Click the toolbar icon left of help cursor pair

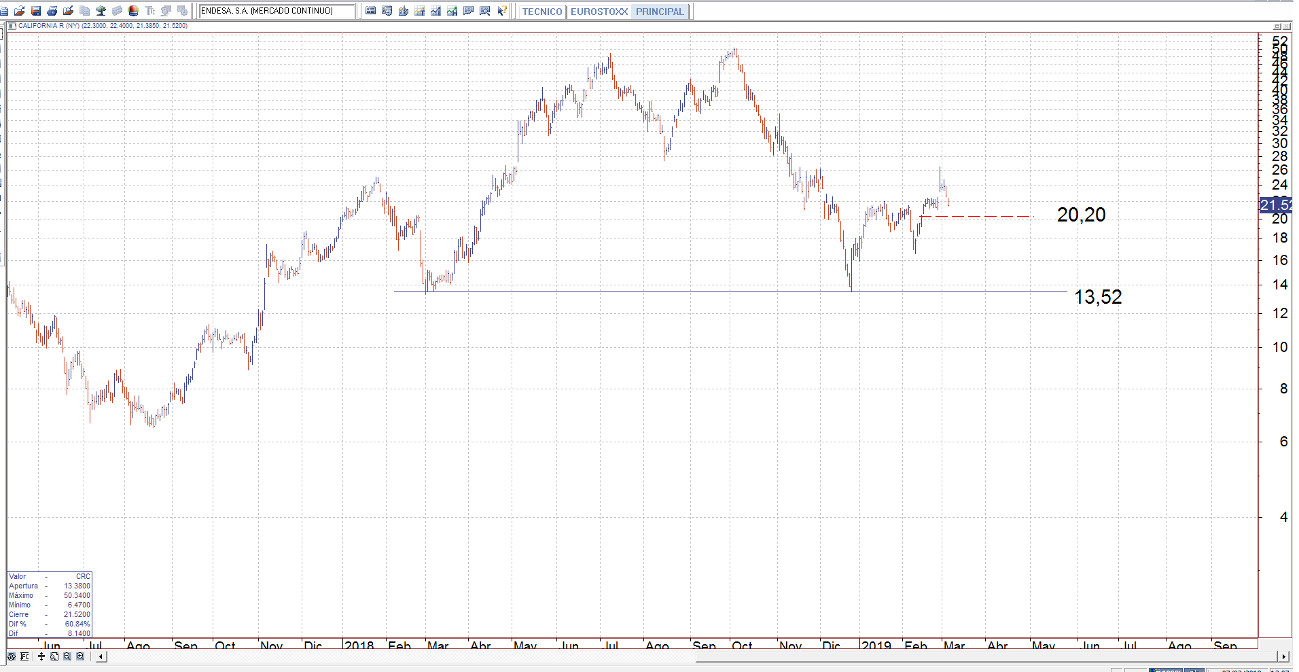tap(468, 11)
